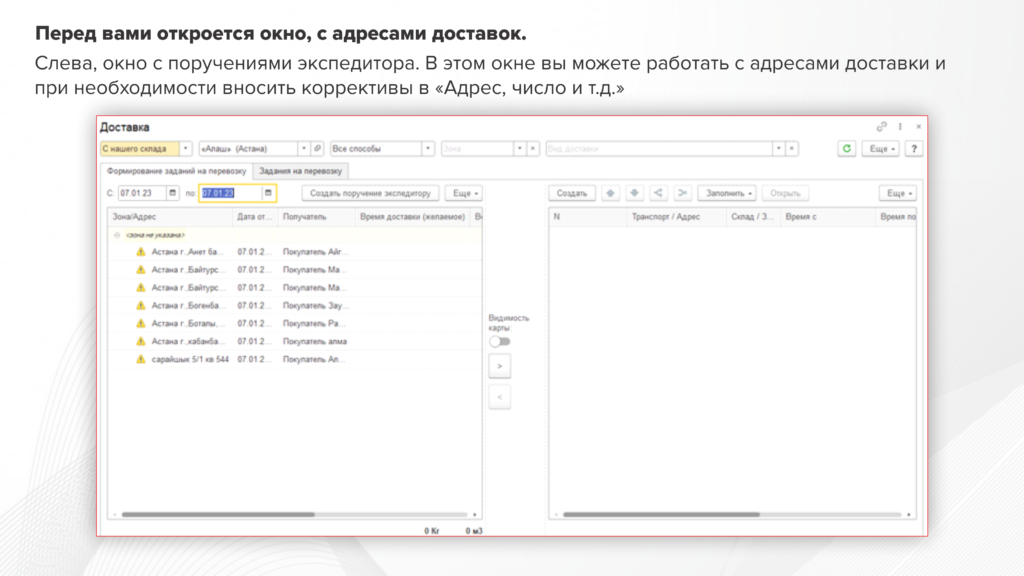Collapse the <зона не указана> group
This screenshot has height=576, width=1024.
pyautogui.click(x=117, y=235)
